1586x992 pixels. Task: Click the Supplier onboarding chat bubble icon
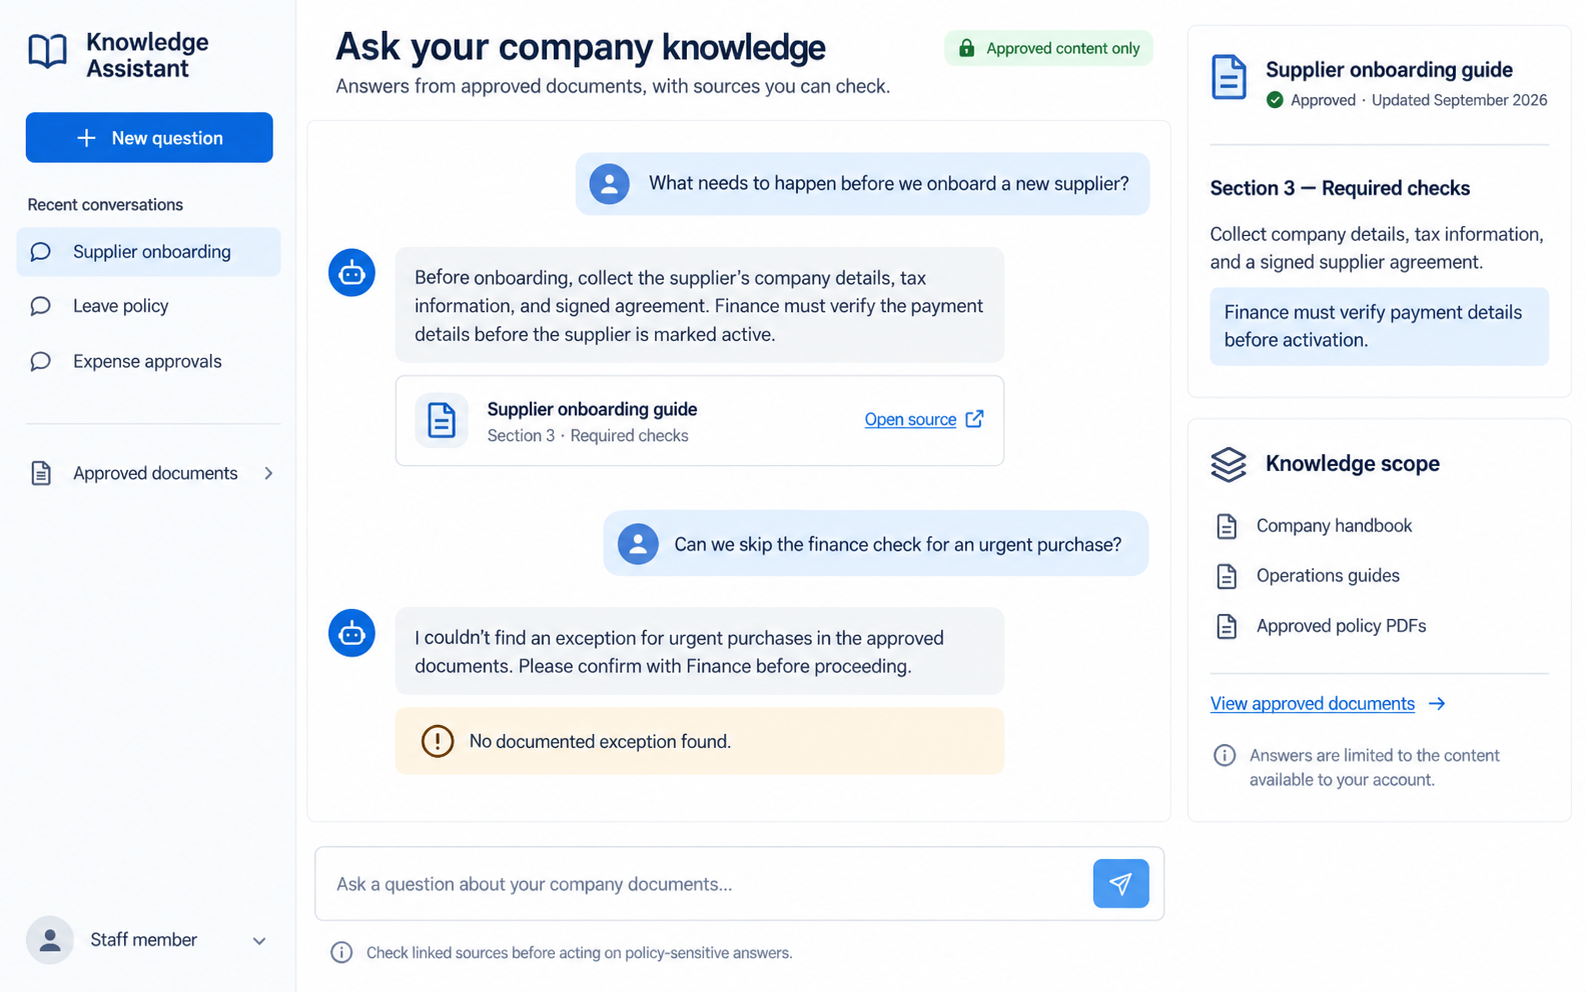pos(41,251)
